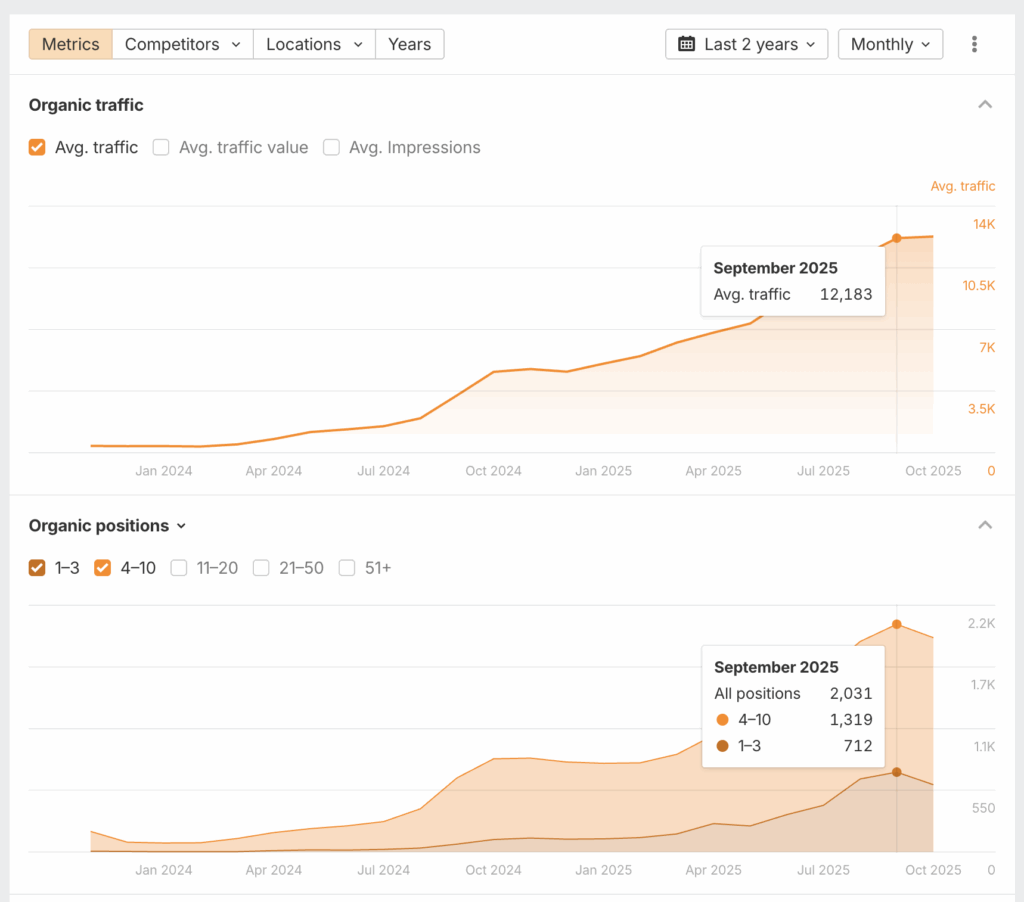Viewport: 1024px width, 902px height.
Task: Click the calendar icon in date range selector
Action: tap(687, 44)
